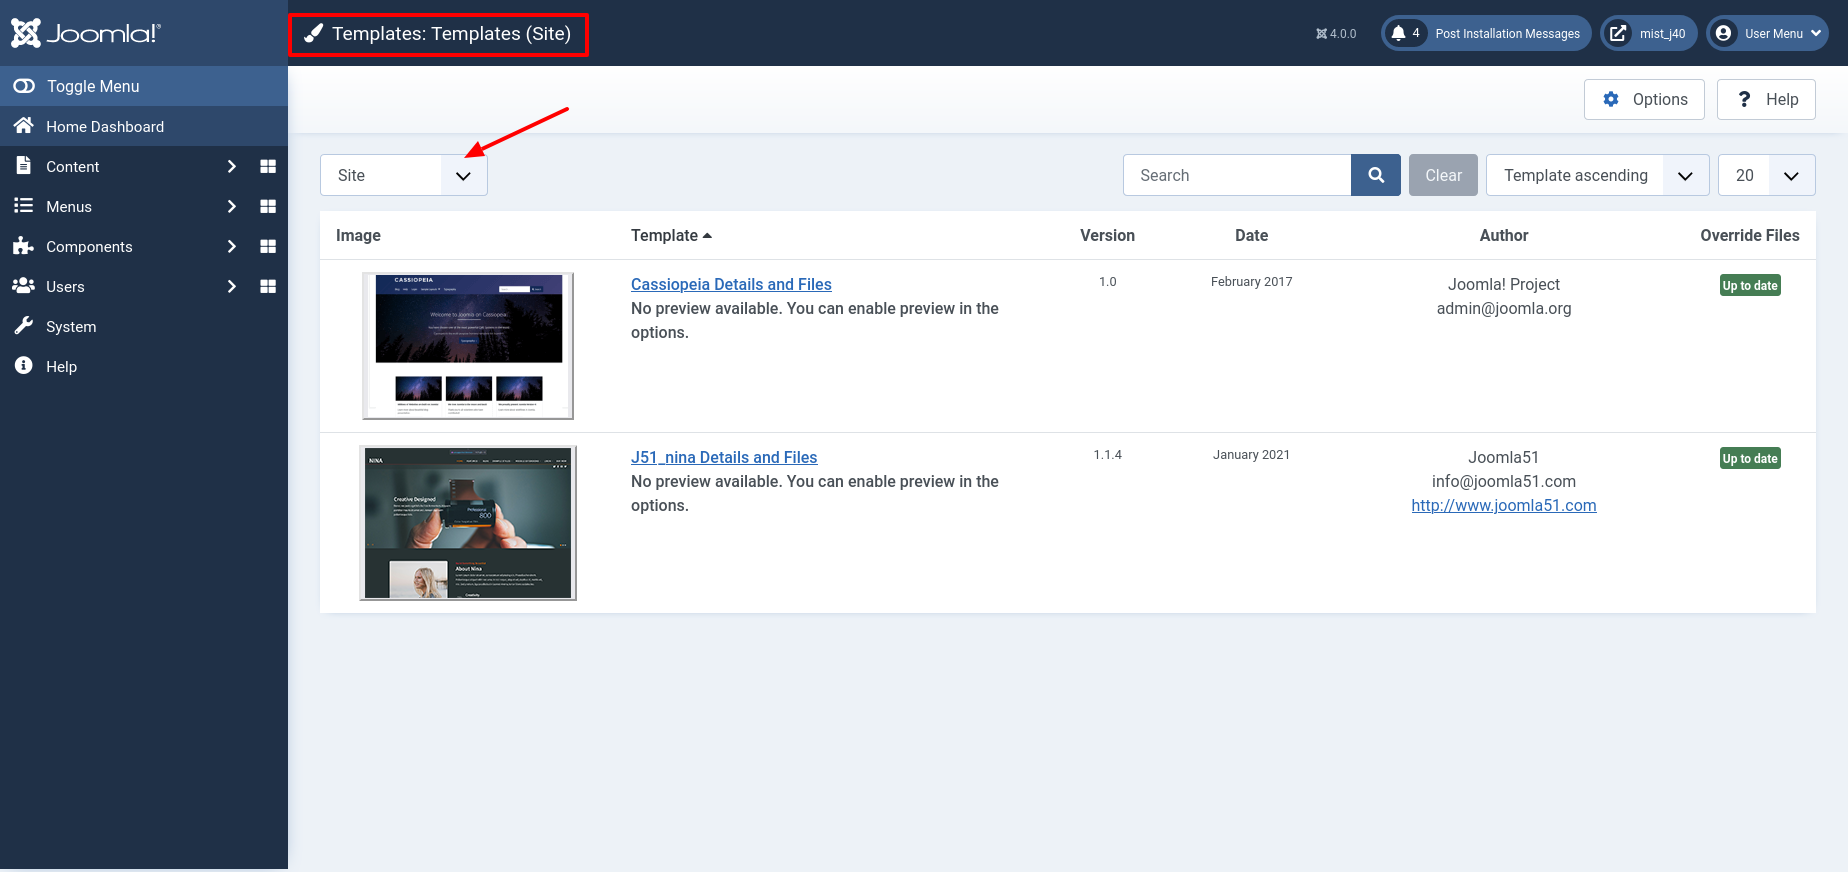
Task: Click the question mark icon in Help button
Action: click(x=1744, y=99)
